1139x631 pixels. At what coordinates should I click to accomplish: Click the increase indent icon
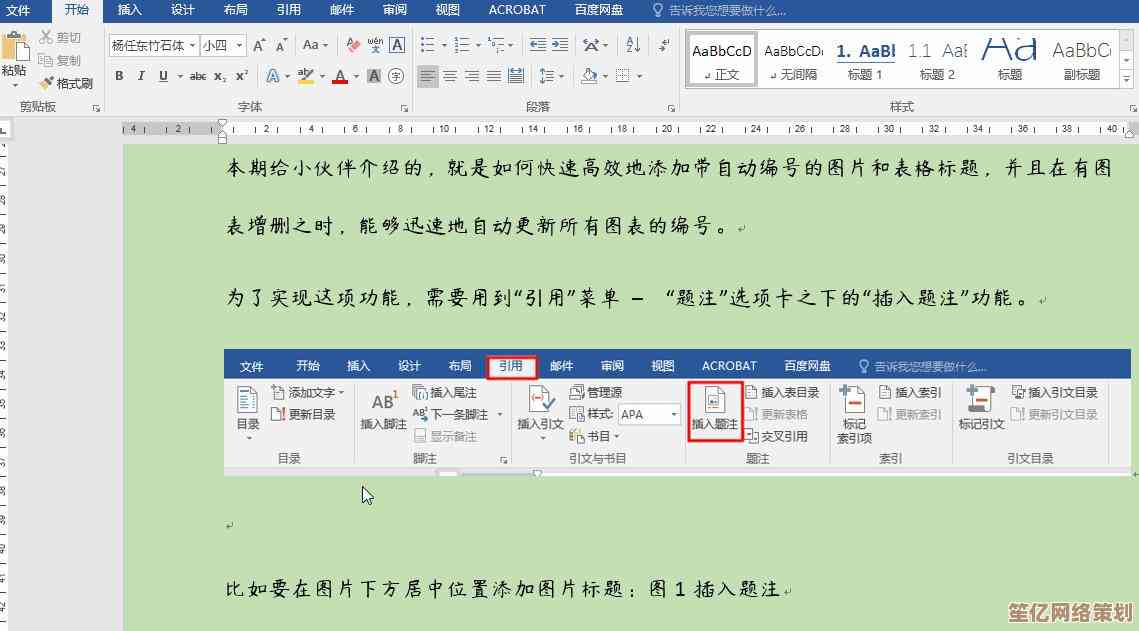click(559, 45)
